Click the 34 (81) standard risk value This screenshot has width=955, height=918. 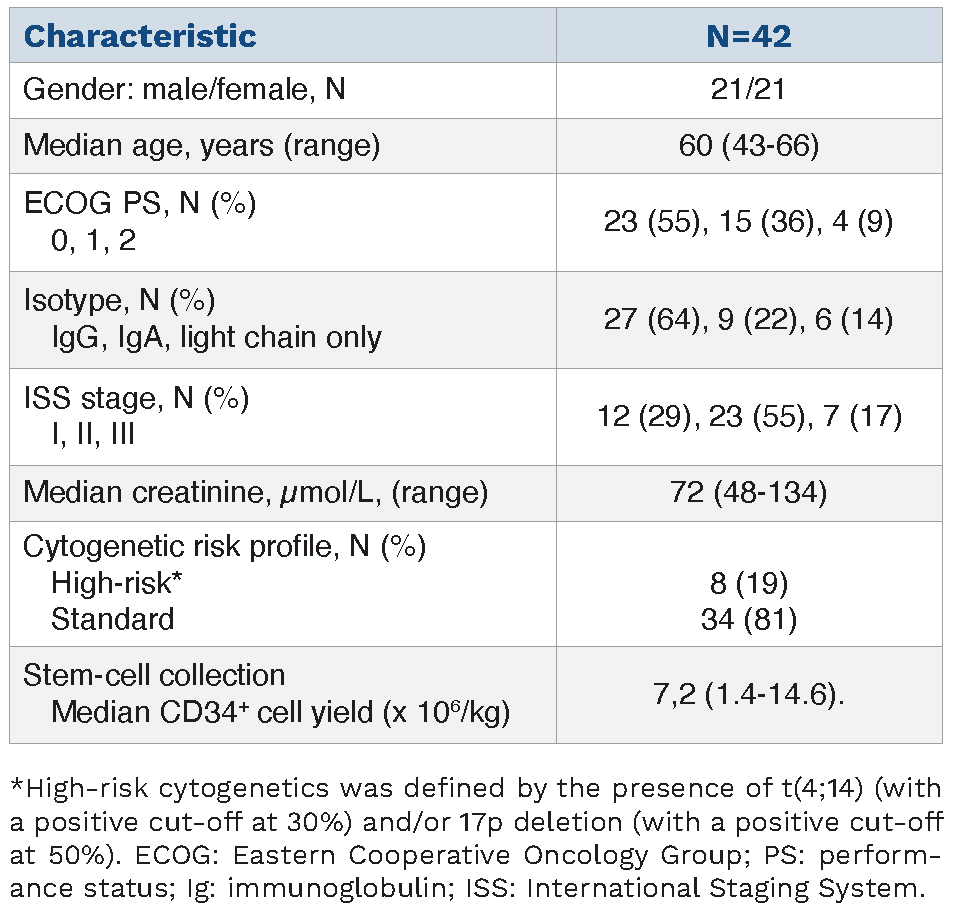(749, 619)
